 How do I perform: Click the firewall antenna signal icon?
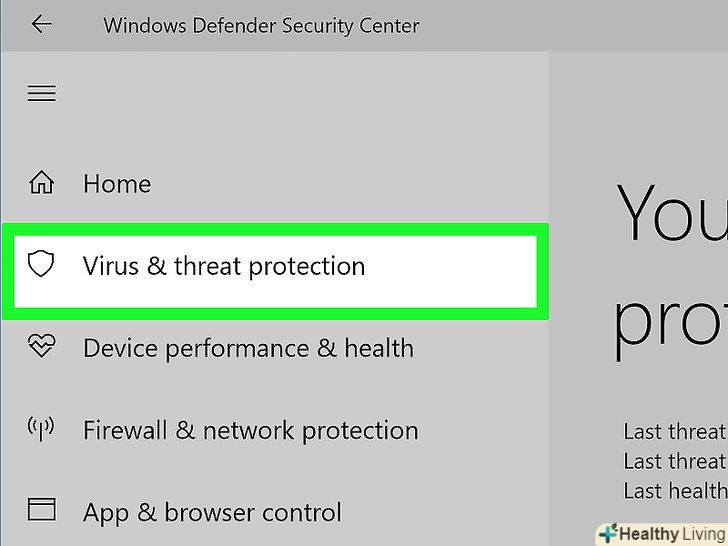tap(41, 430)
